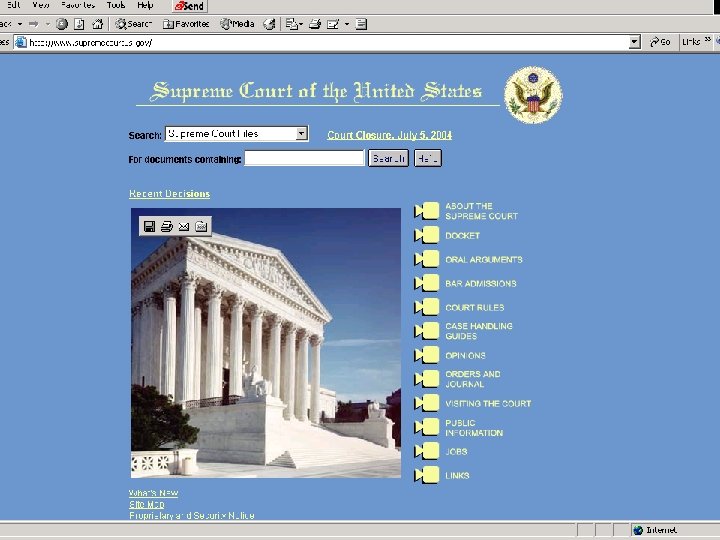This screenshot has width=720, height=540.
Task: Open the What's New link
Action: coord(153,493)
